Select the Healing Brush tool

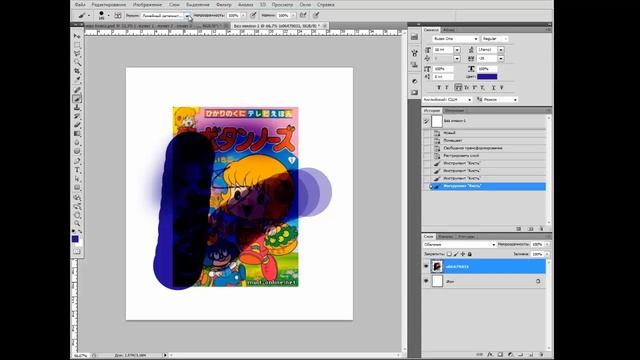pos(77,90)
